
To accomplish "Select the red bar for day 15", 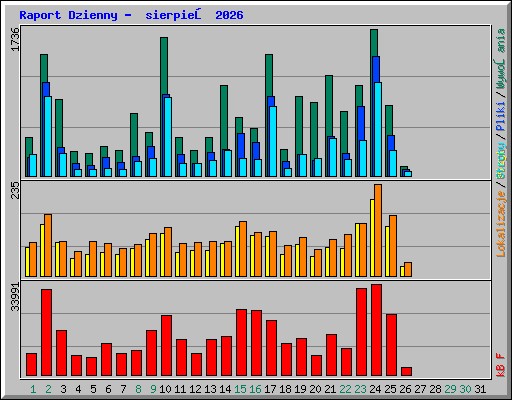I will pyautogui.click(x=241, y=343).
